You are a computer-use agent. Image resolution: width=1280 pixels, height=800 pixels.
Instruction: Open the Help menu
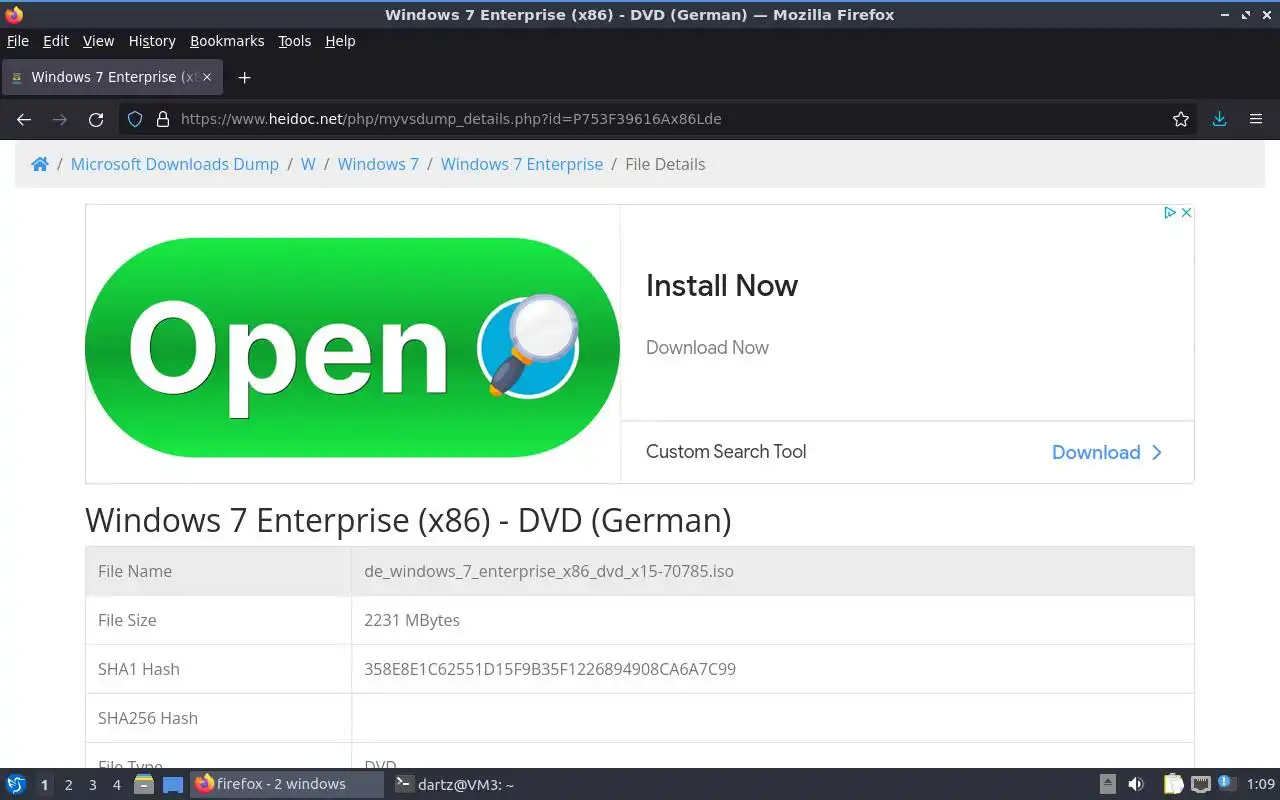[x=340, y=41]
